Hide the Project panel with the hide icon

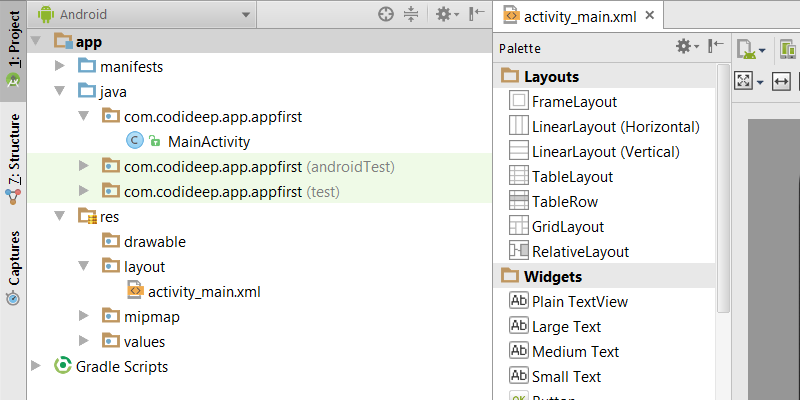pos(477,15)
